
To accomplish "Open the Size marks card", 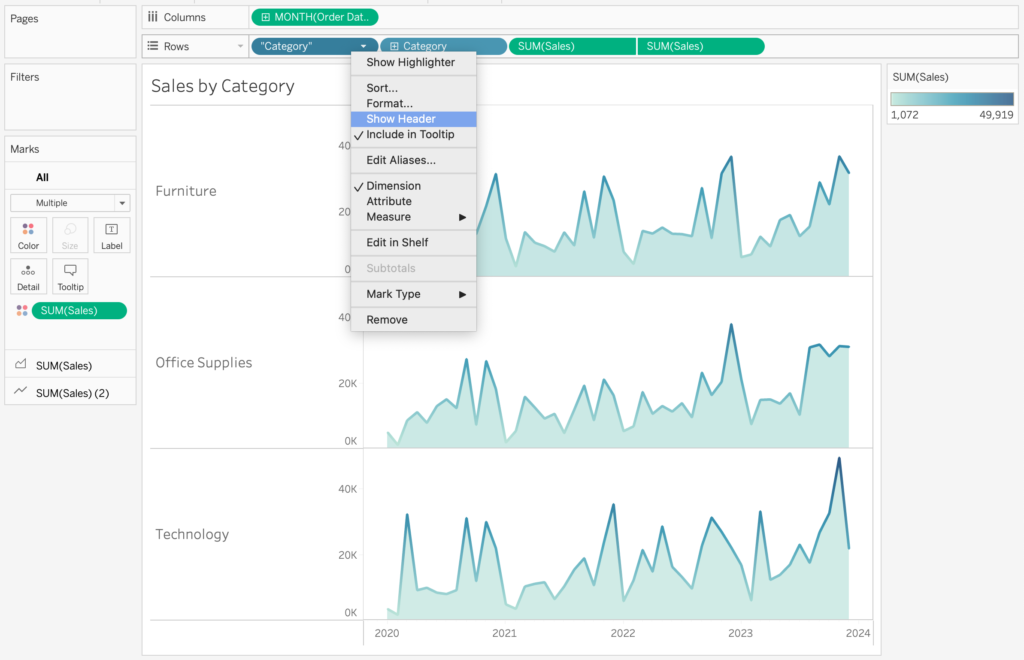I will pyautogui.click(x=70, y=236).
